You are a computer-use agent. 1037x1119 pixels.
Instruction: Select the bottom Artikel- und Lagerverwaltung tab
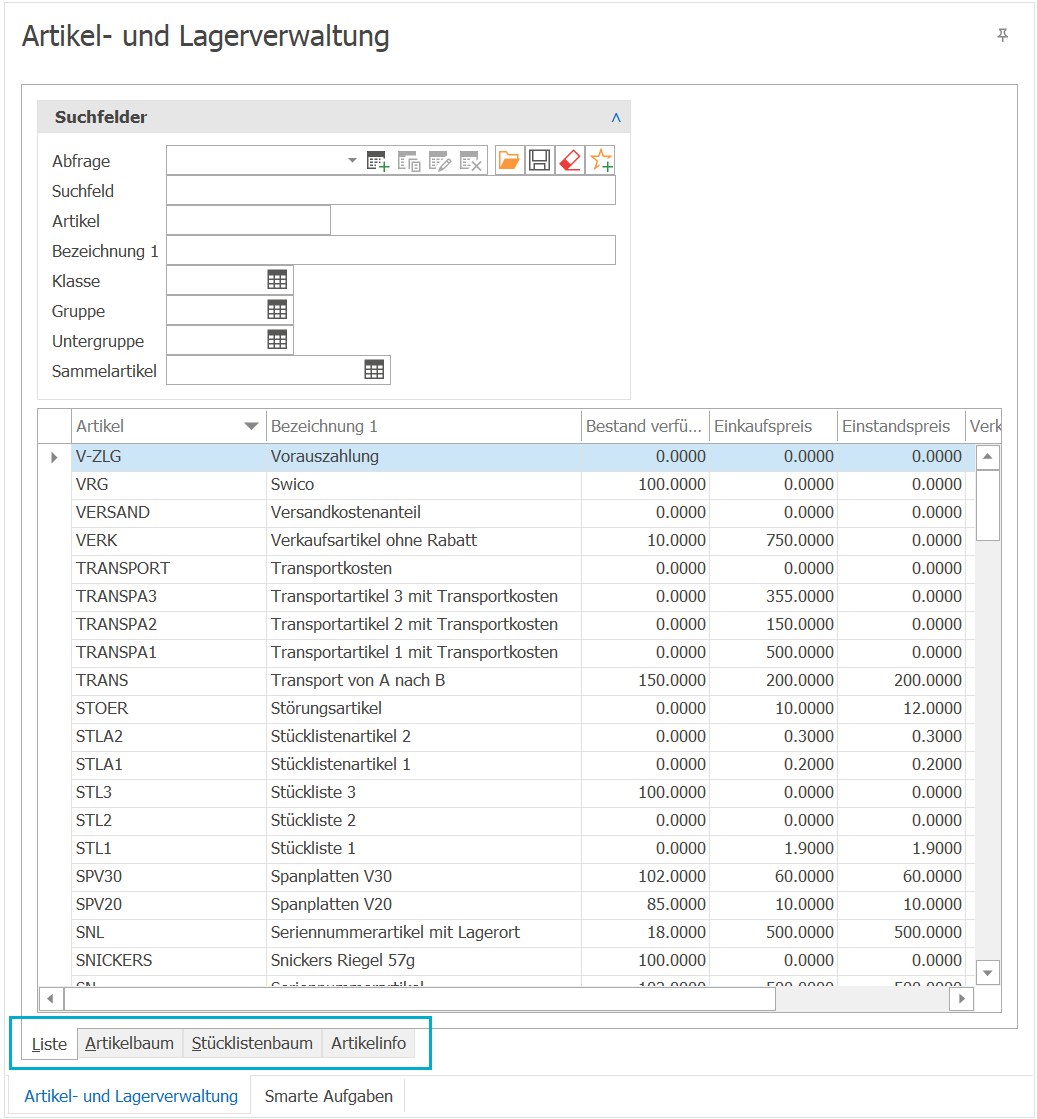(131, 1096)
